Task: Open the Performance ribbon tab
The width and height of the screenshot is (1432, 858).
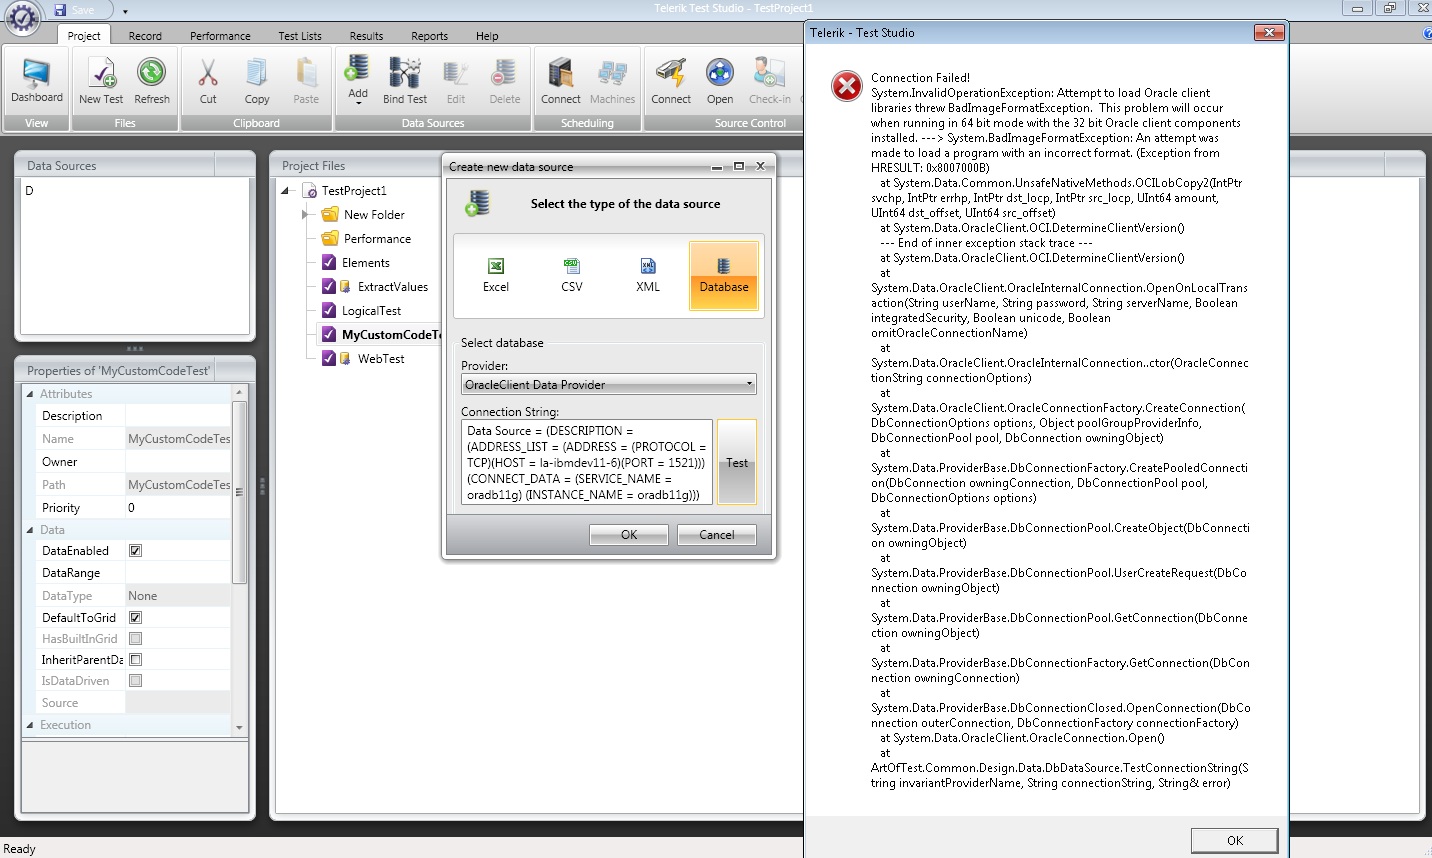Action: pos(220,36)
